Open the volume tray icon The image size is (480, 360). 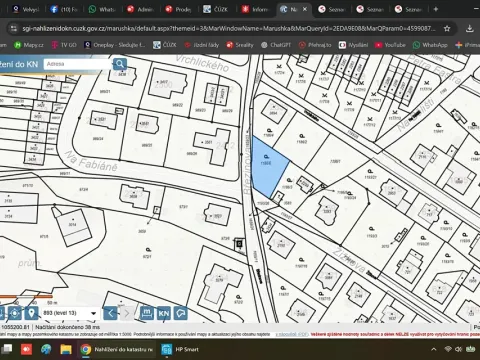click(x=459, y=349)
